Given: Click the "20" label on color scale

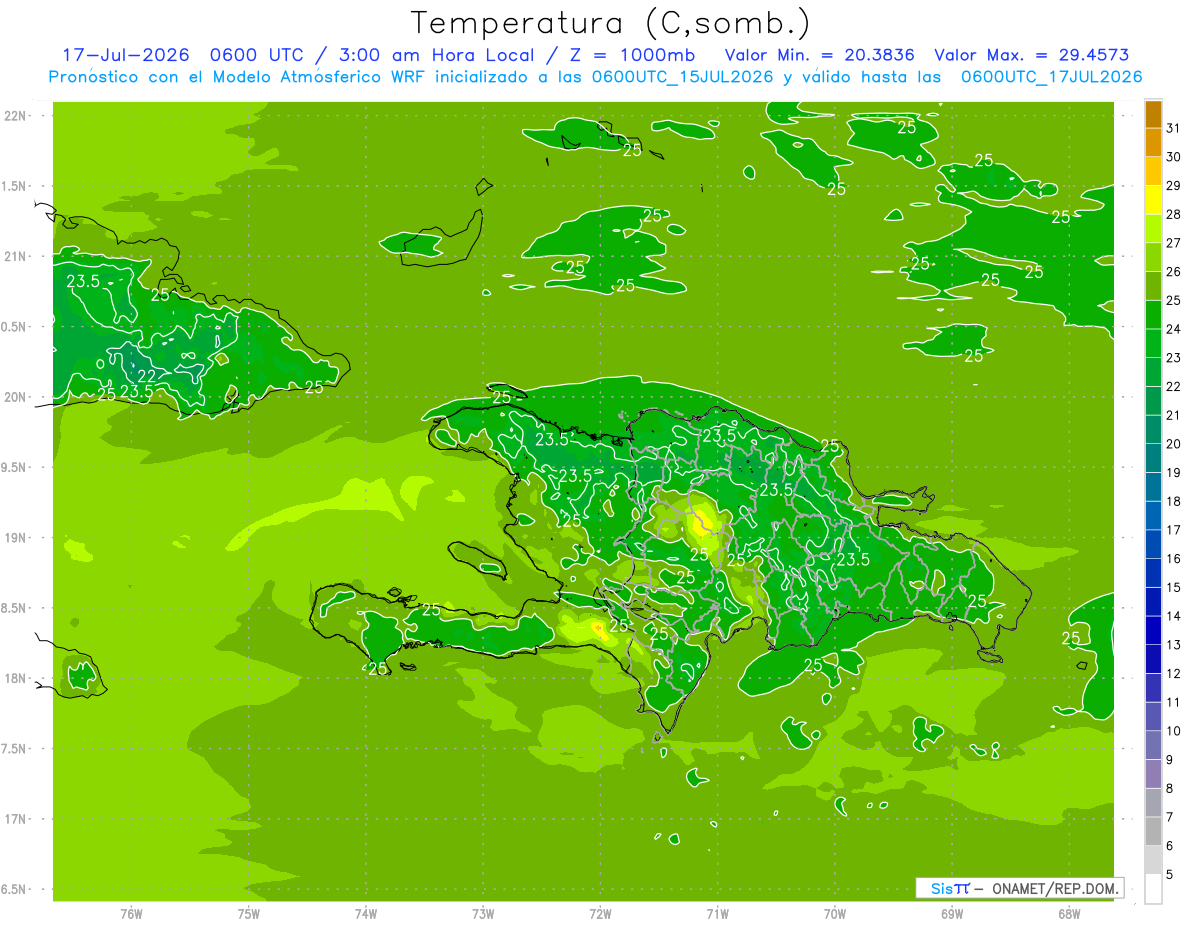Looking at the screenshot, I should tap(1174, 444).
